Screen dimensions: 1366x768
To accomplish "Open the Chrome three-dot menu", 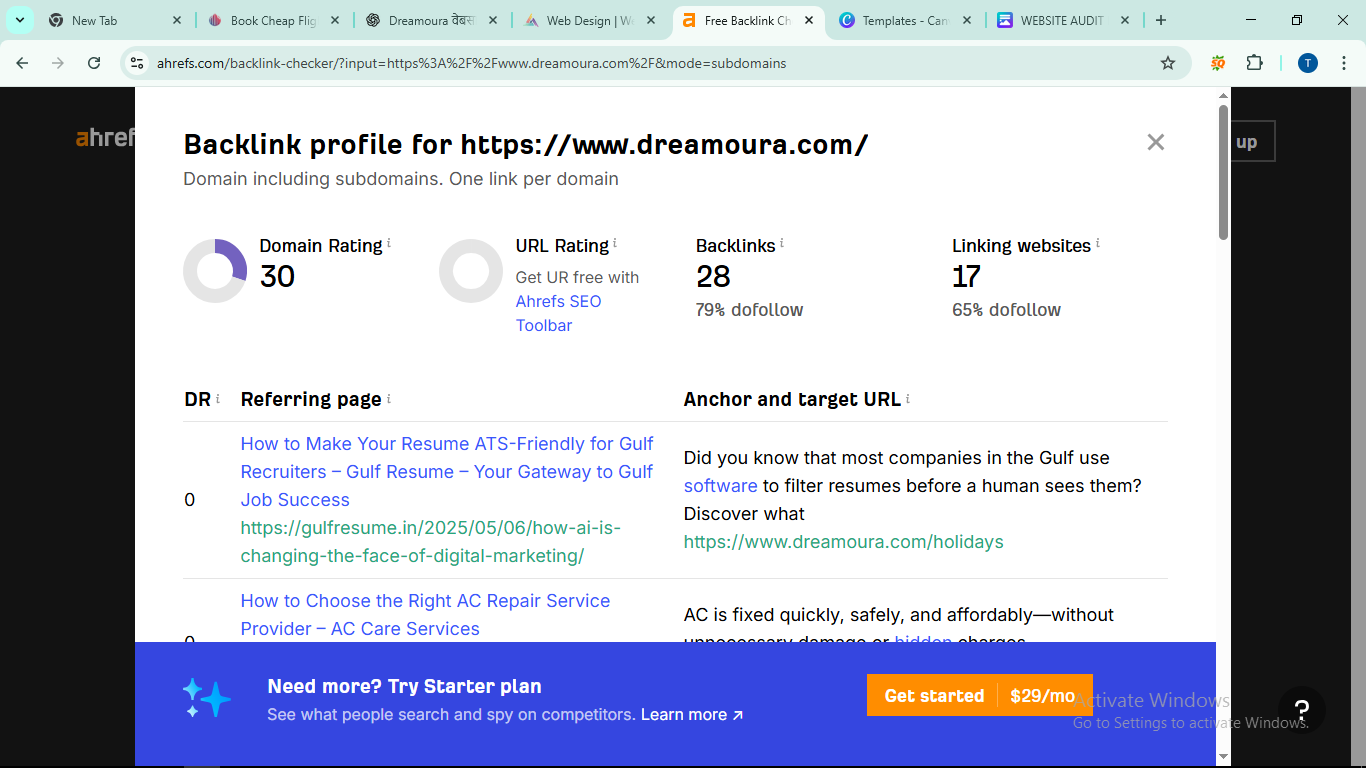I will pos(1344,63).
